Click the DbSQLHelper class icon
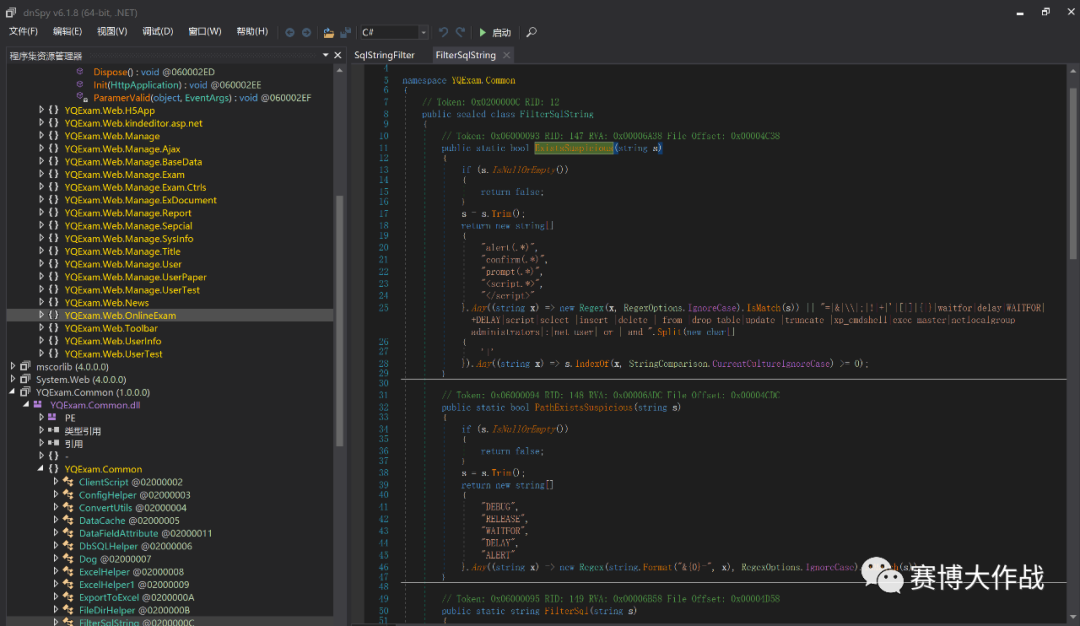The height and width of the screenshot is (626, 1080). (x=68, y=547)
